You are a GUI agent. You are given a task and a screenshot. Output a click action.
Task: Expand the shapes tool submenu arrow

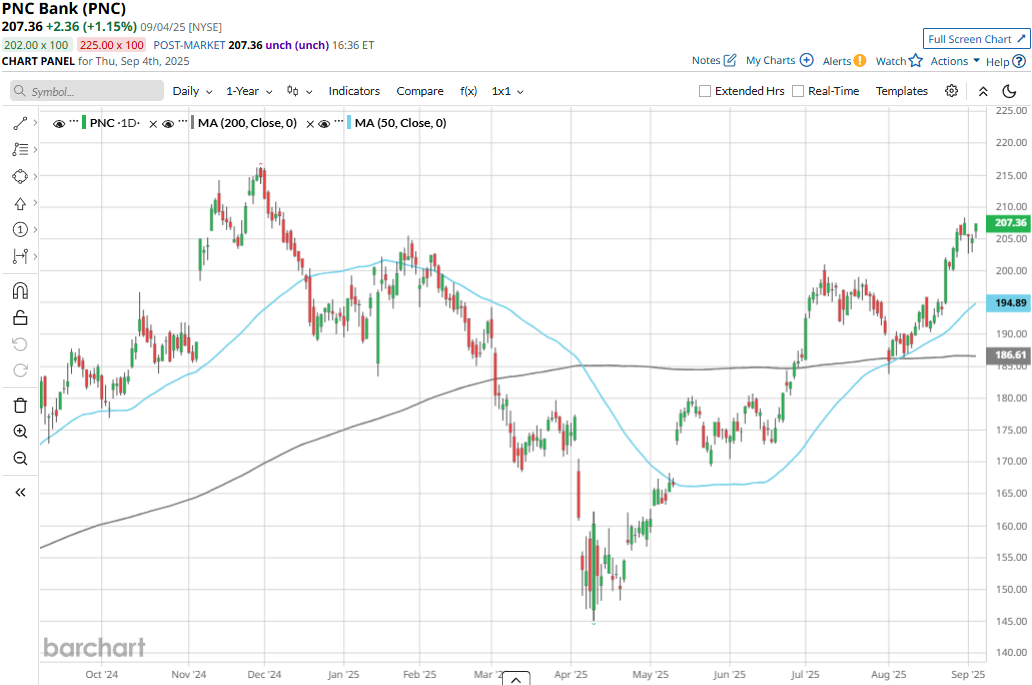(x=35, y=176)
